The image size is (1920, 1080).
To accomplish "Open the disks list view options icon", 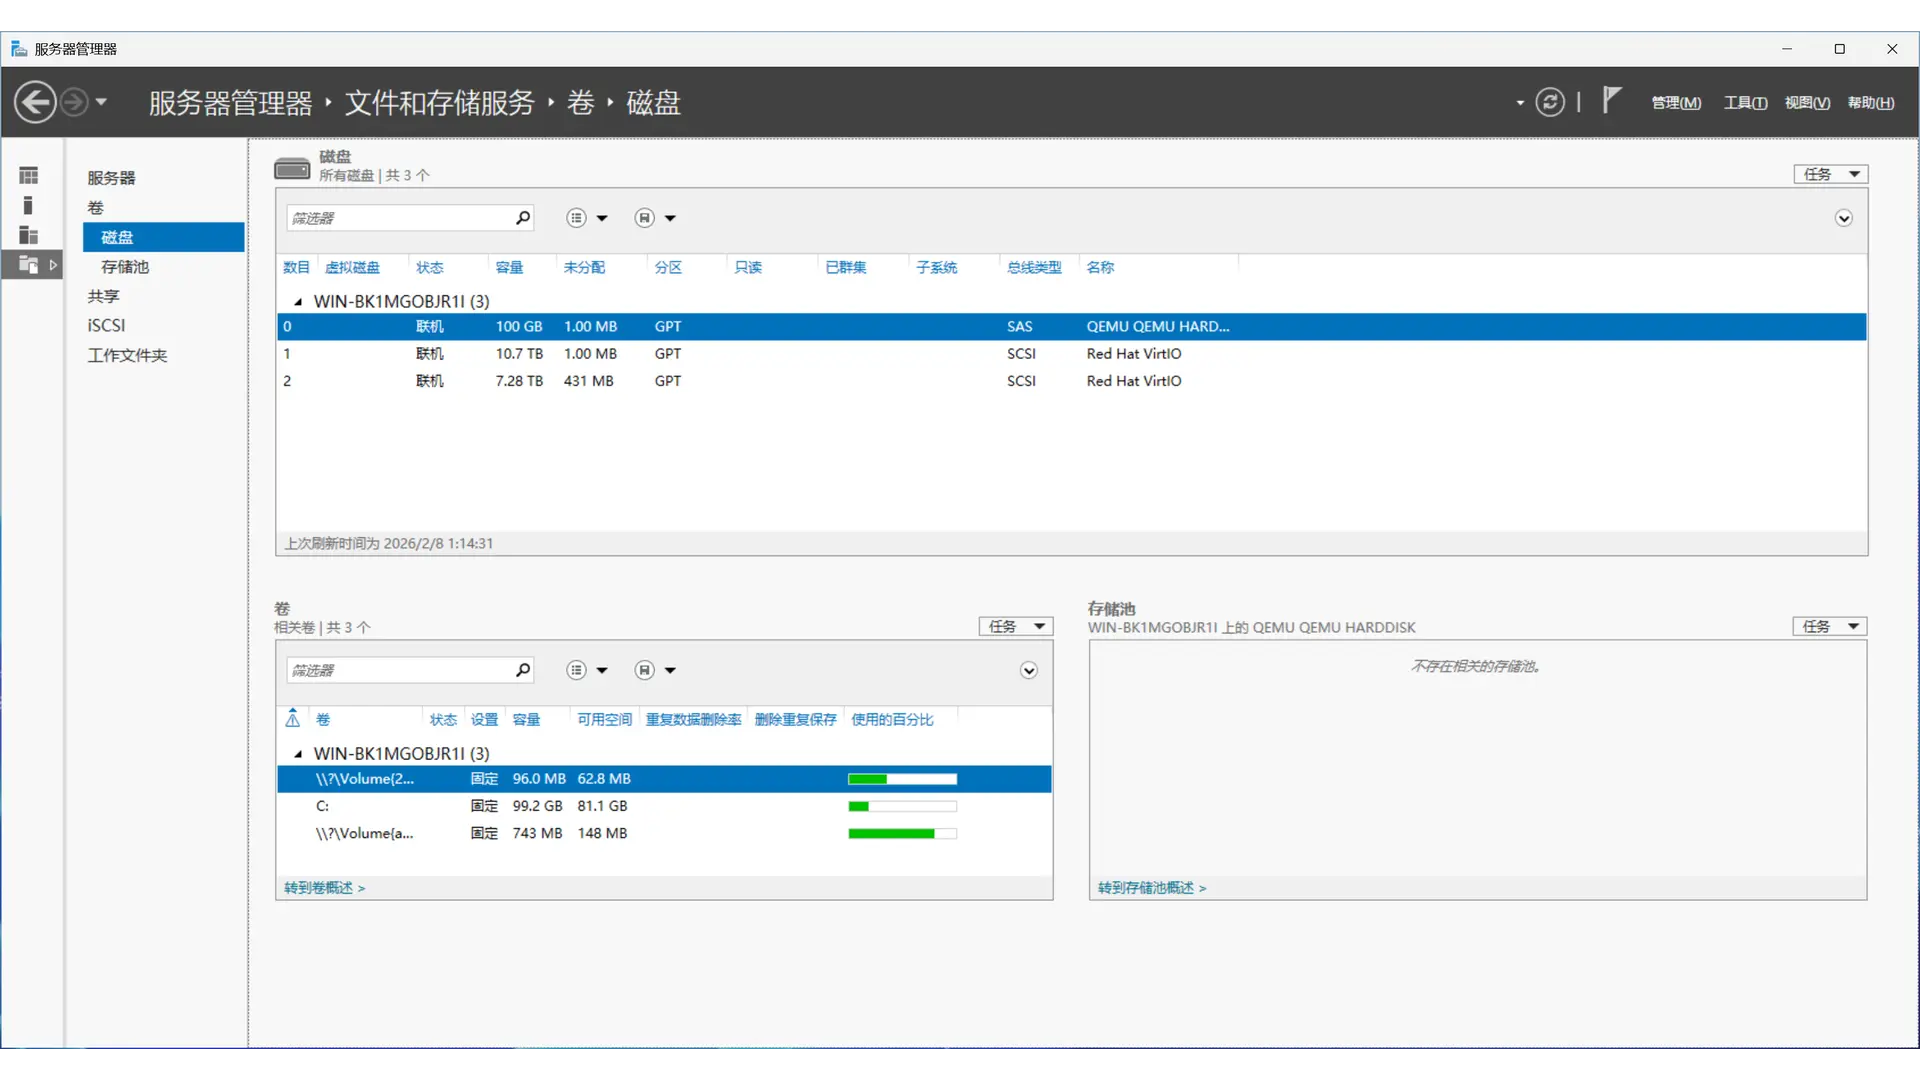I will (577, 218).
